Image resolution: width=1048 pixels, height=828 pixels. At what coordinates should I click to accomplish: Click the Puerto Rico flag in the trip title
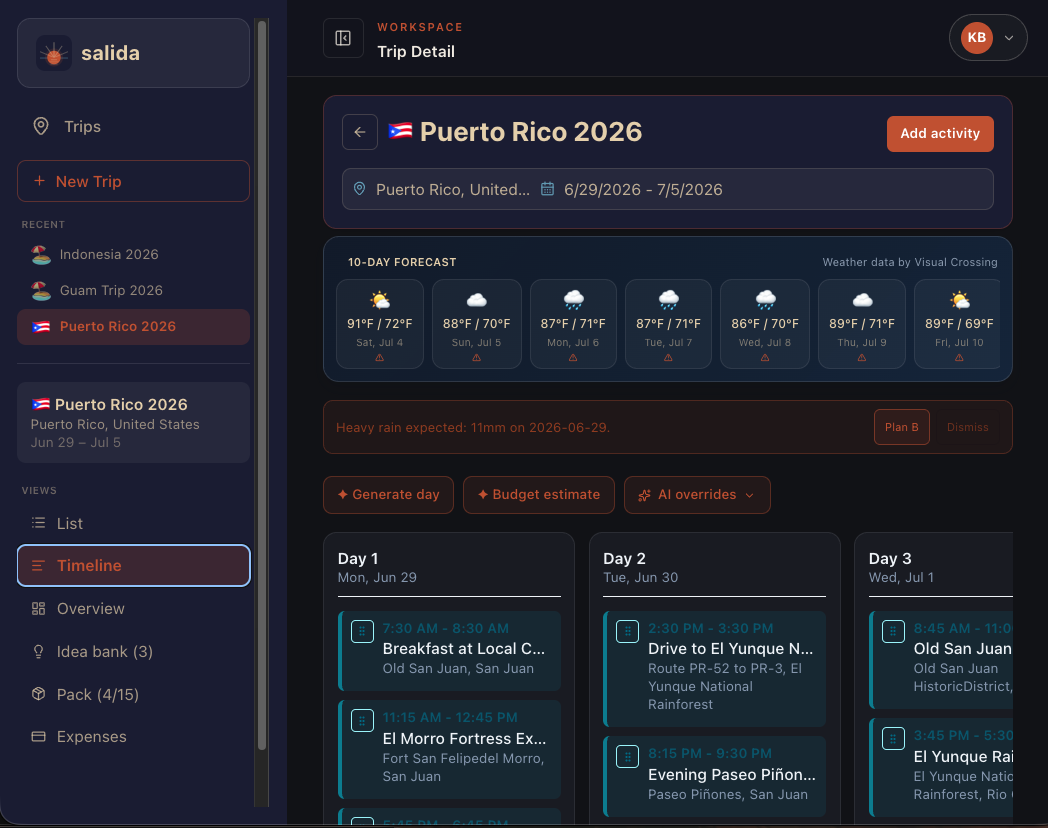[x=400, y=130]
